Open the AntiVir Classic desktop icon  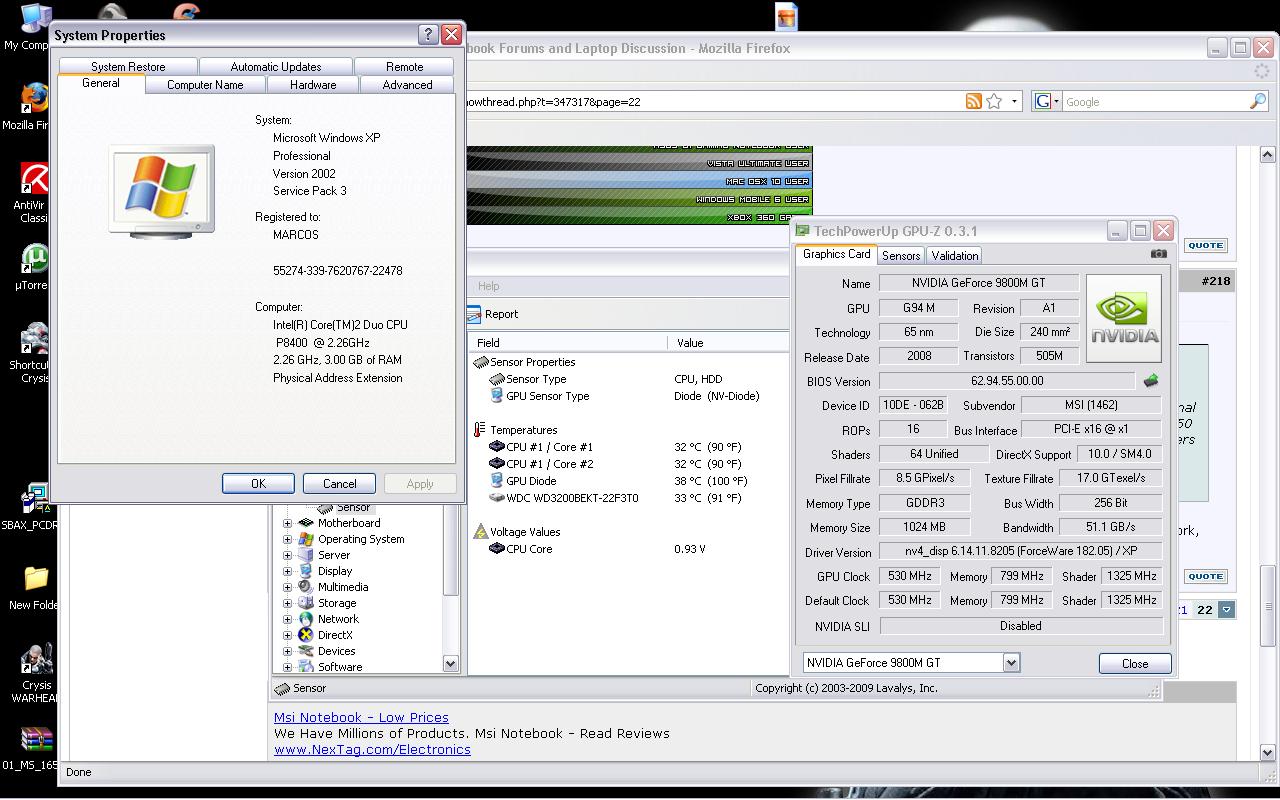[34, 180]
